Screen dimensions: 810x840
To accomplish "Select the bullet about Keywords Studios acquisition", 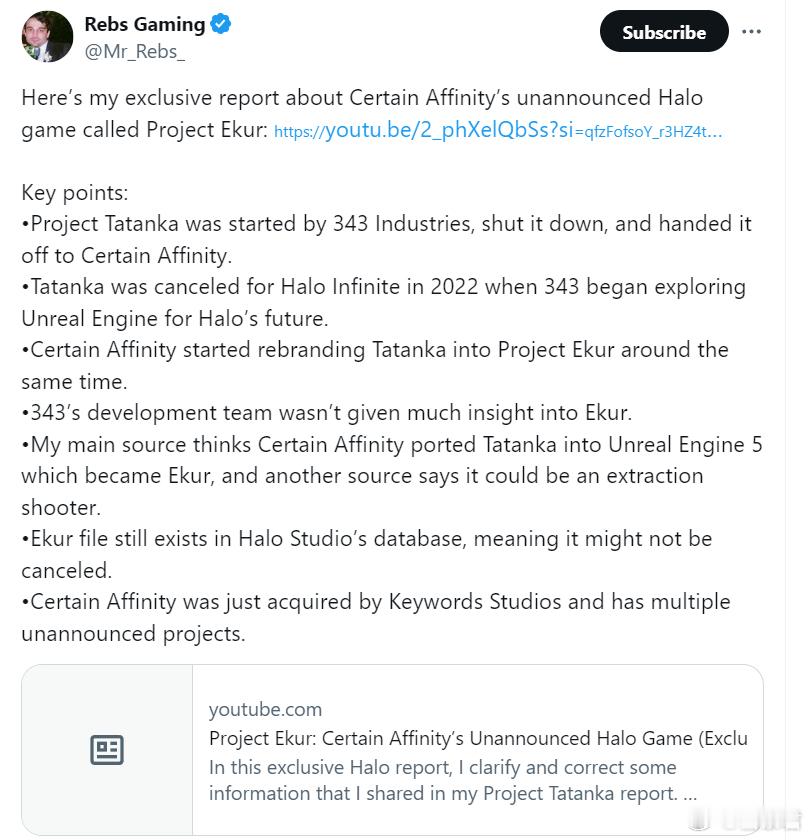I will [x=376, y=618].
